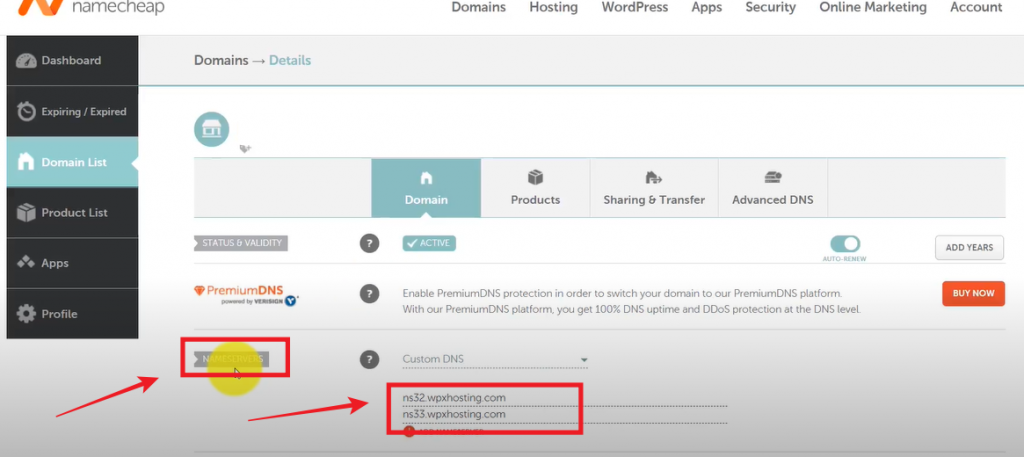The width and height of the screenshot is (1024, 457).
Task: Switch to the Products tab
Action: coord(536,188)
